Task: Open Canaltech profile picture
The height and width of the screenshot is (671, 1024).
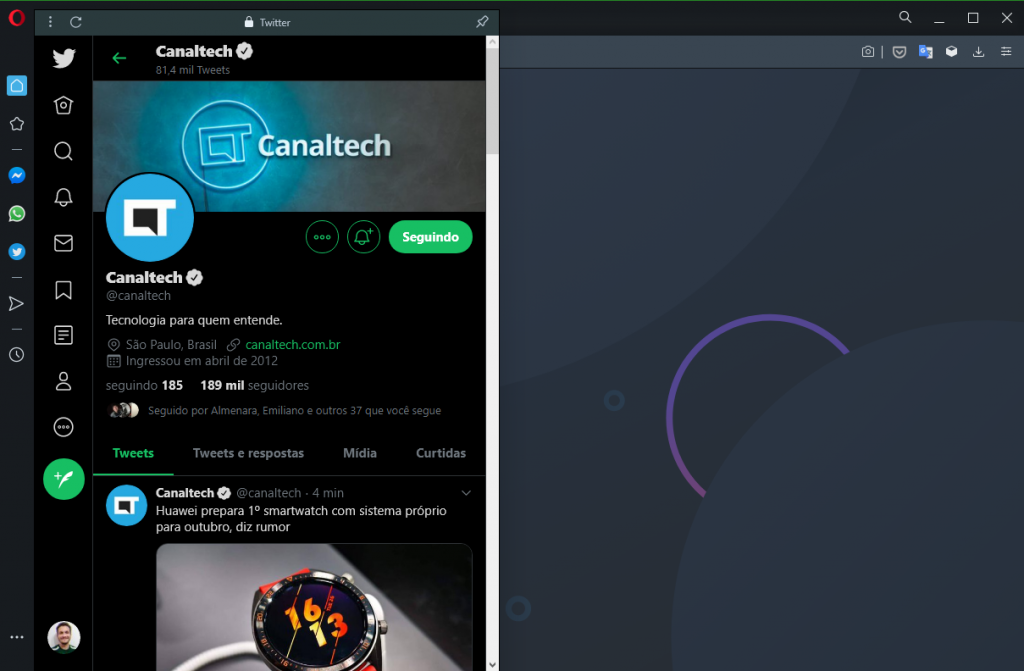Action: 150,218
